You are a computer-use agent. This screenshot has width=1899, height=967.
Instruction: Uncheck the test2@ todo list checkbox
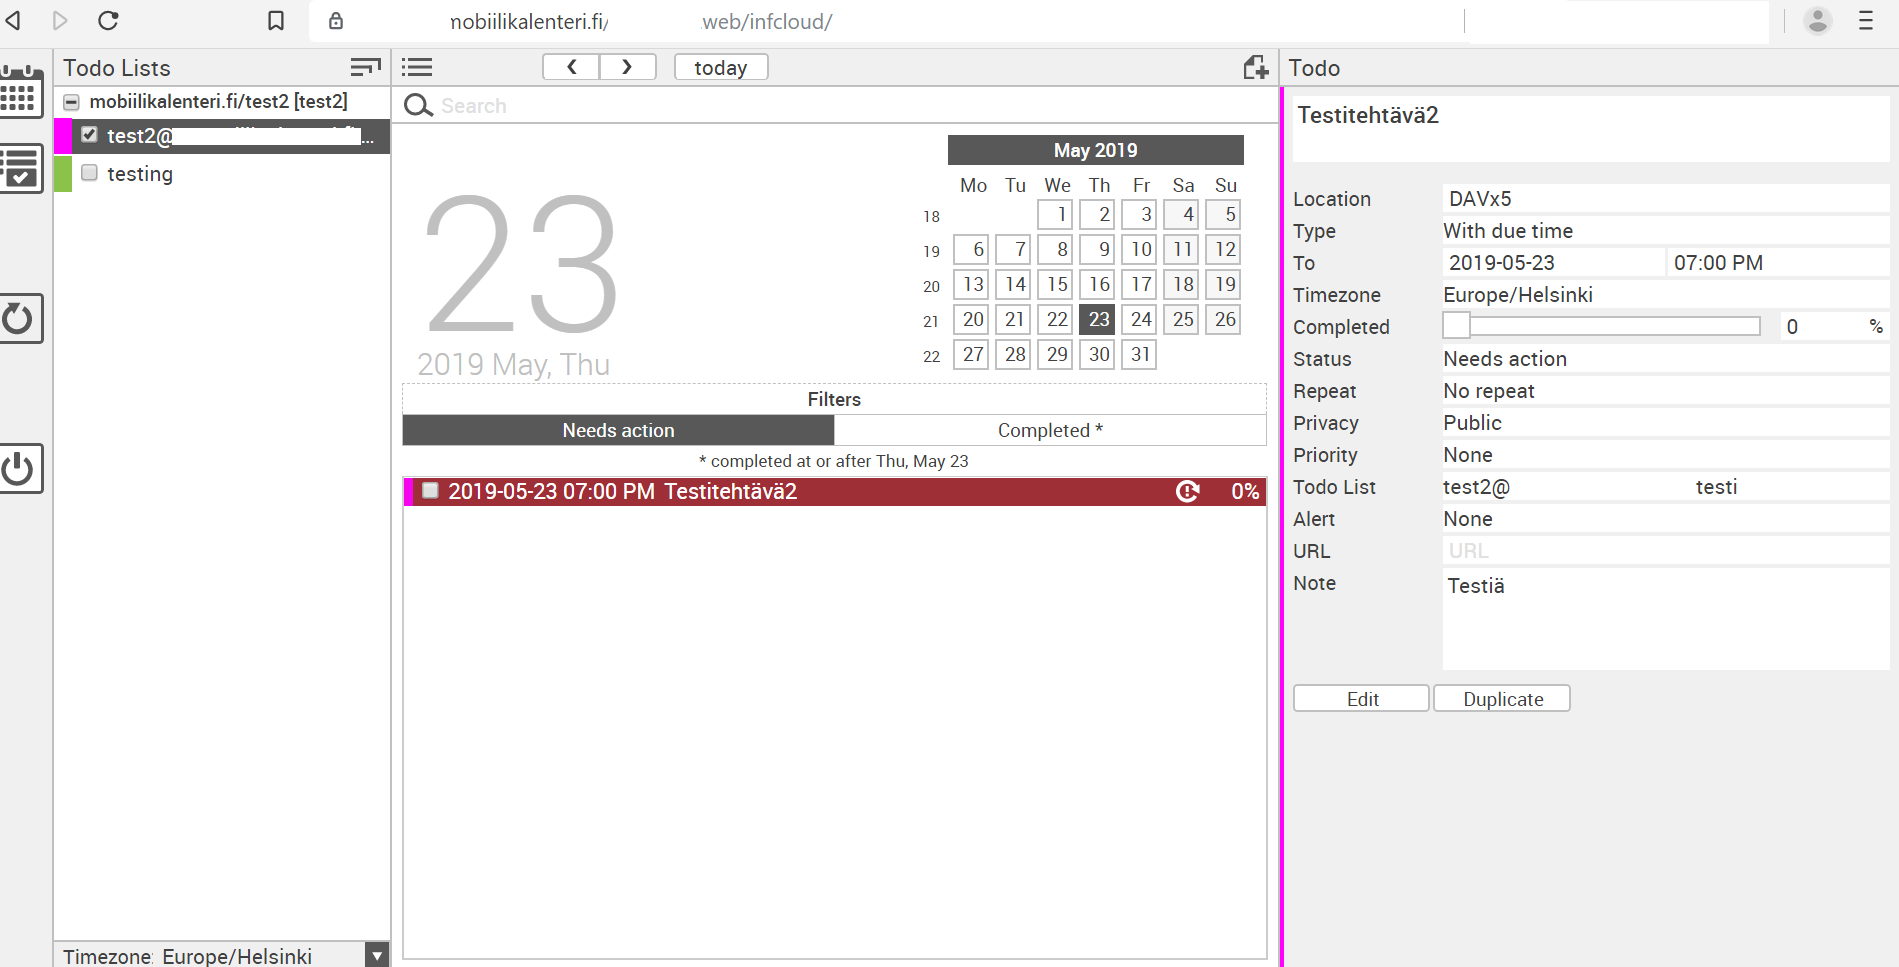point(90,135)
